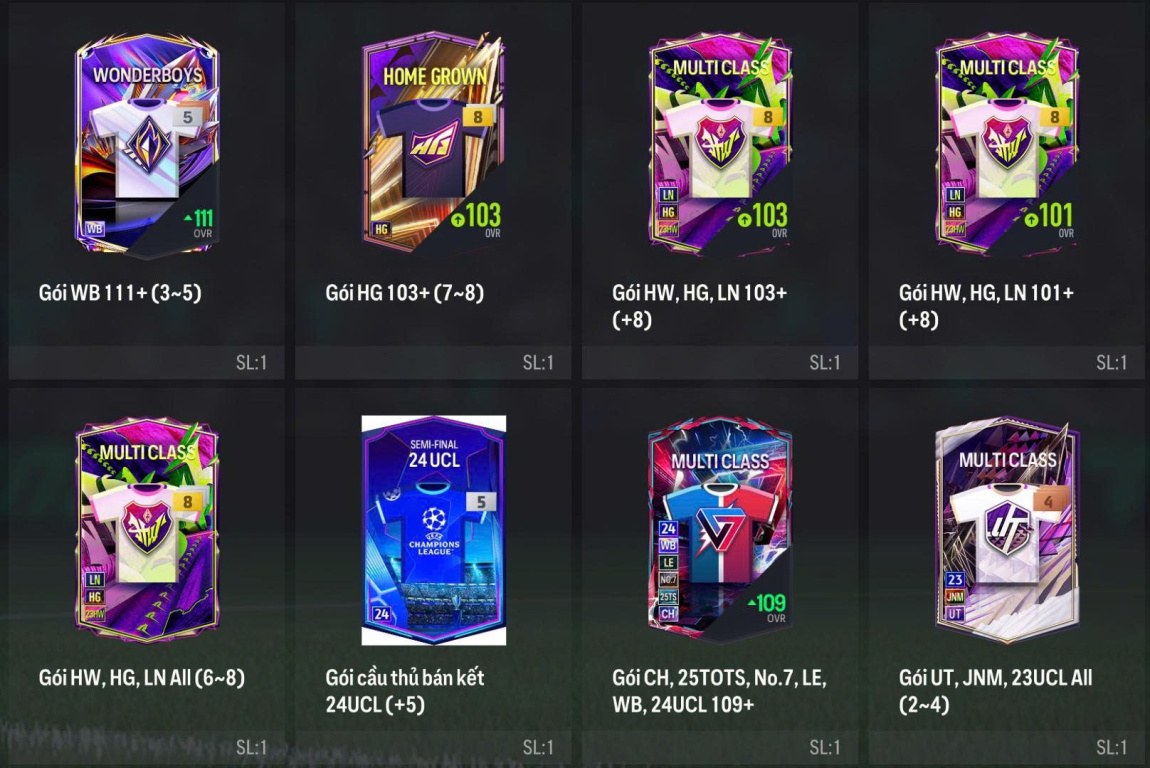Click Gói UT, JNM, 23UCL All title
Viewport: 1150px width, 768px height.
[x=995, y=690]
